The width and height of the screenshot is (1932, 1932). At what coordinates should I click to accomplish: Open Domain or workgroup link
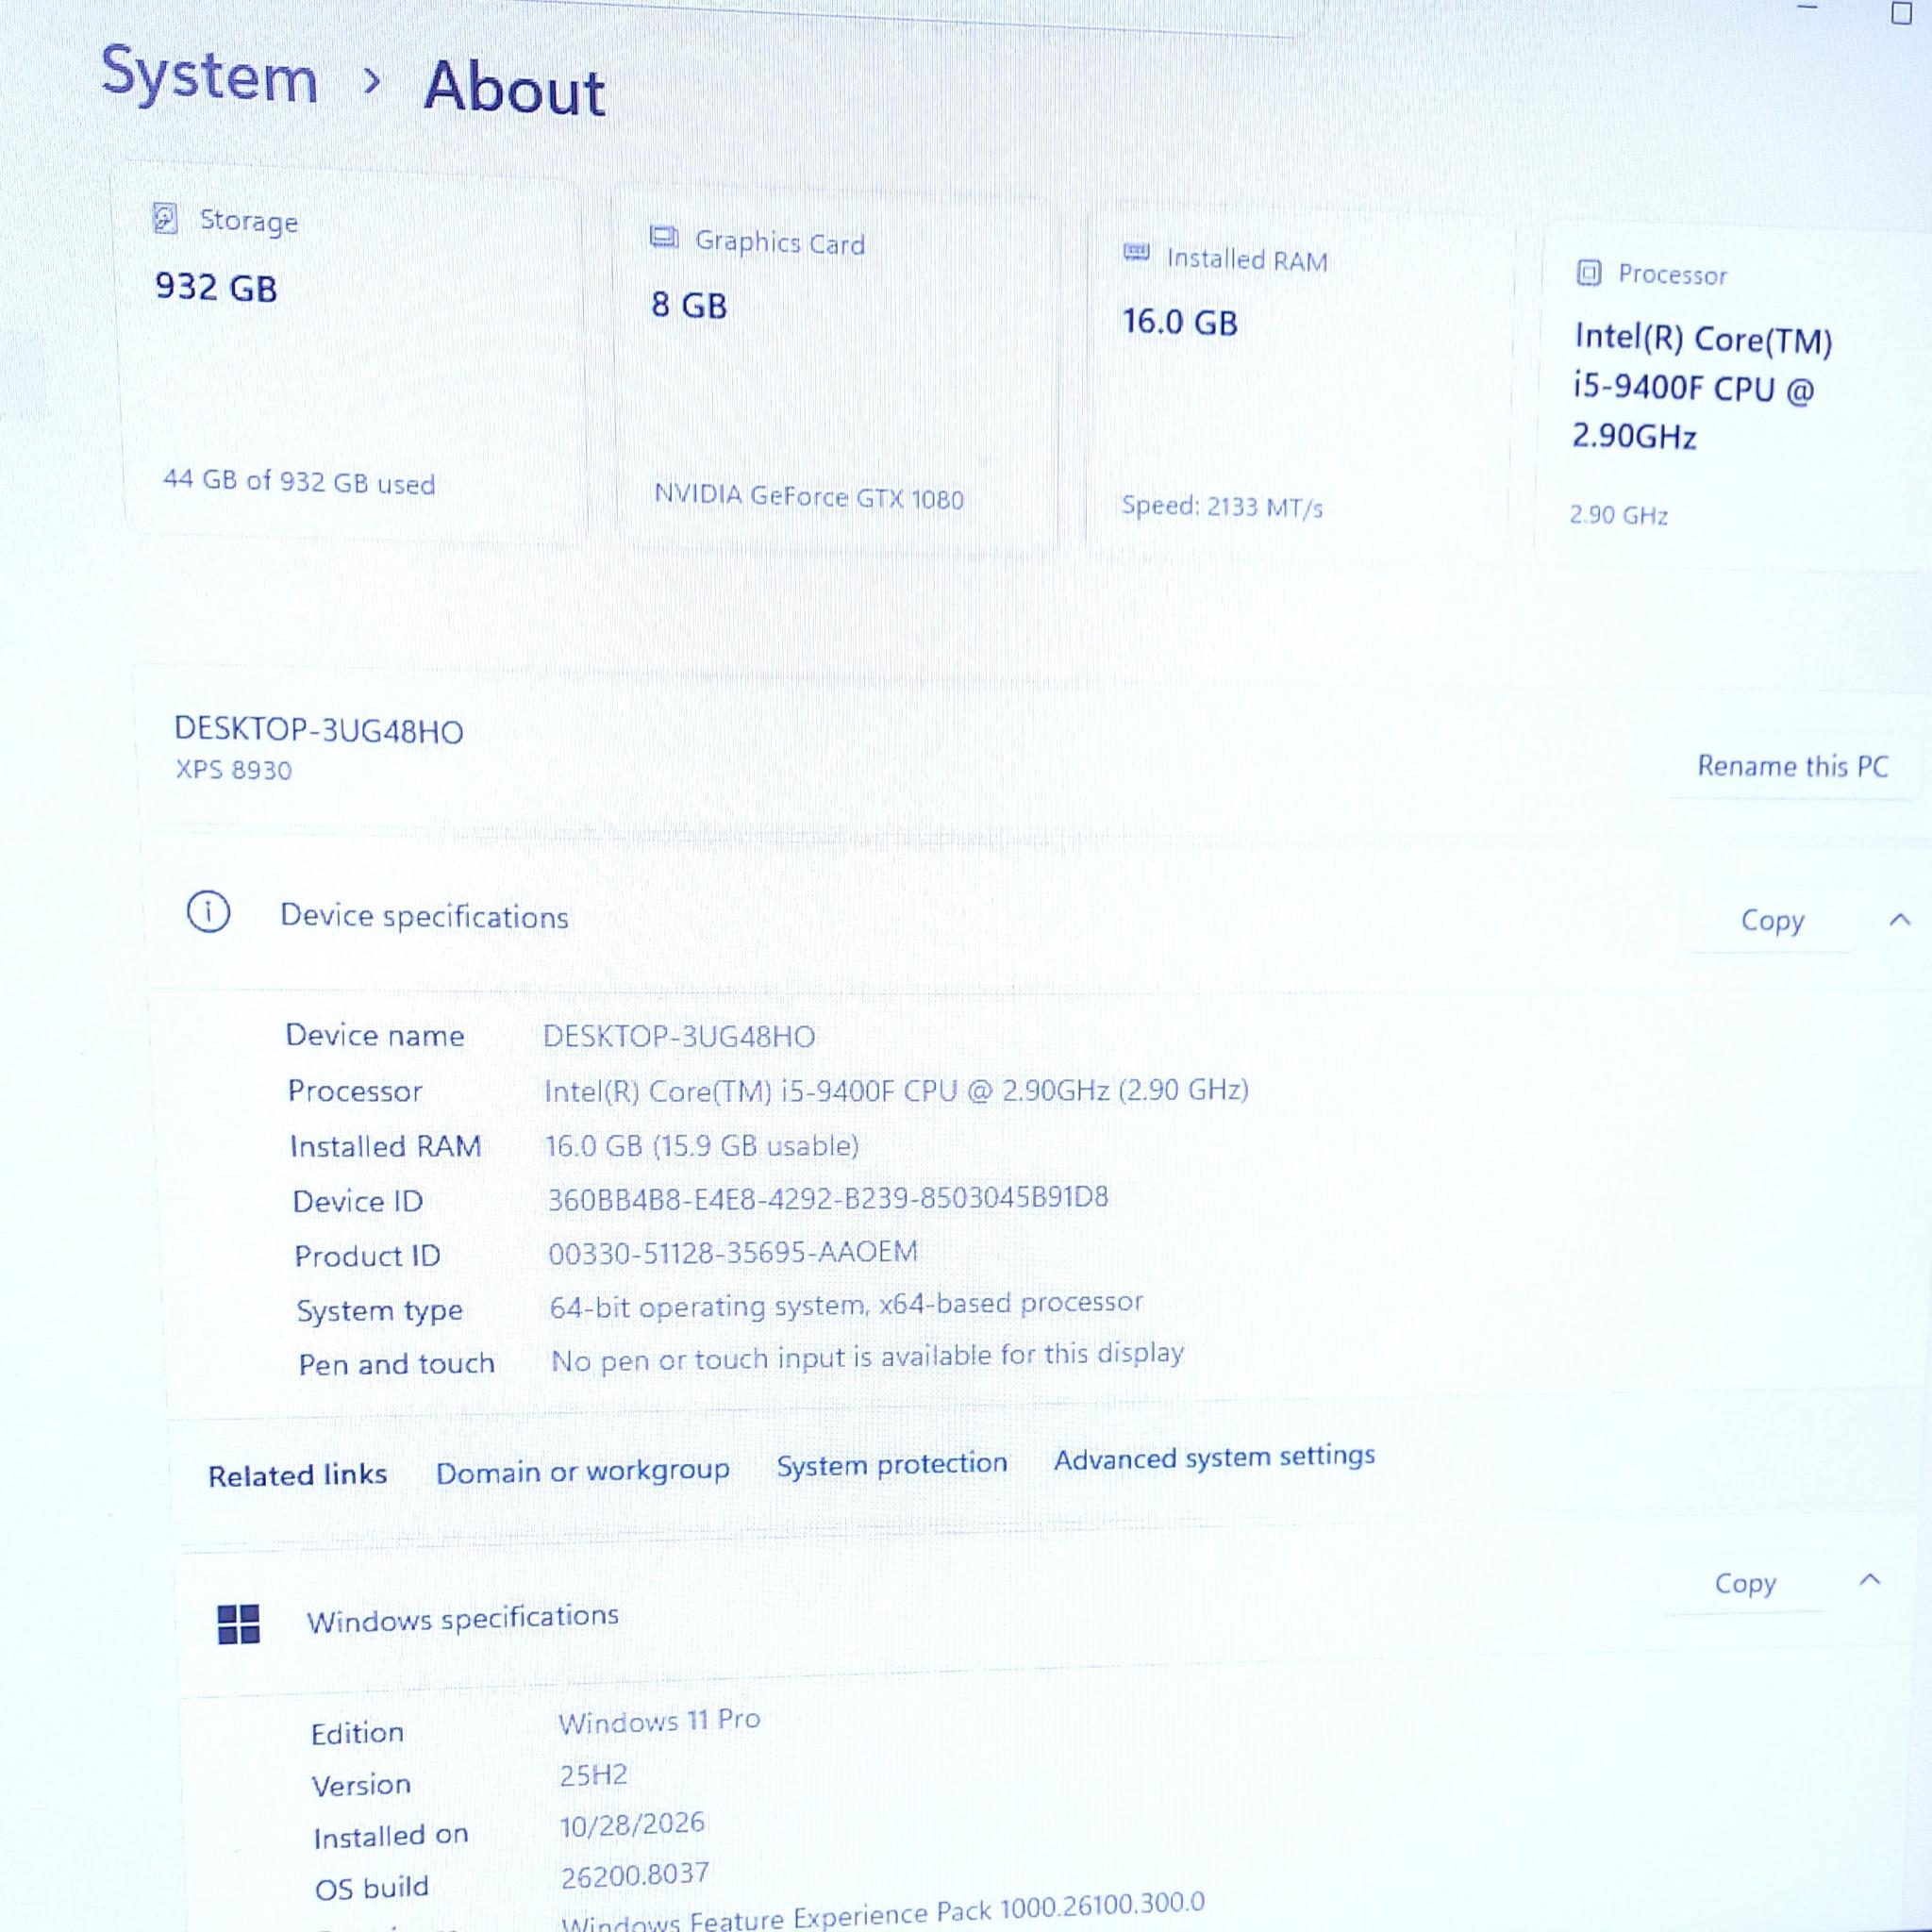[x=582, y=1471]
